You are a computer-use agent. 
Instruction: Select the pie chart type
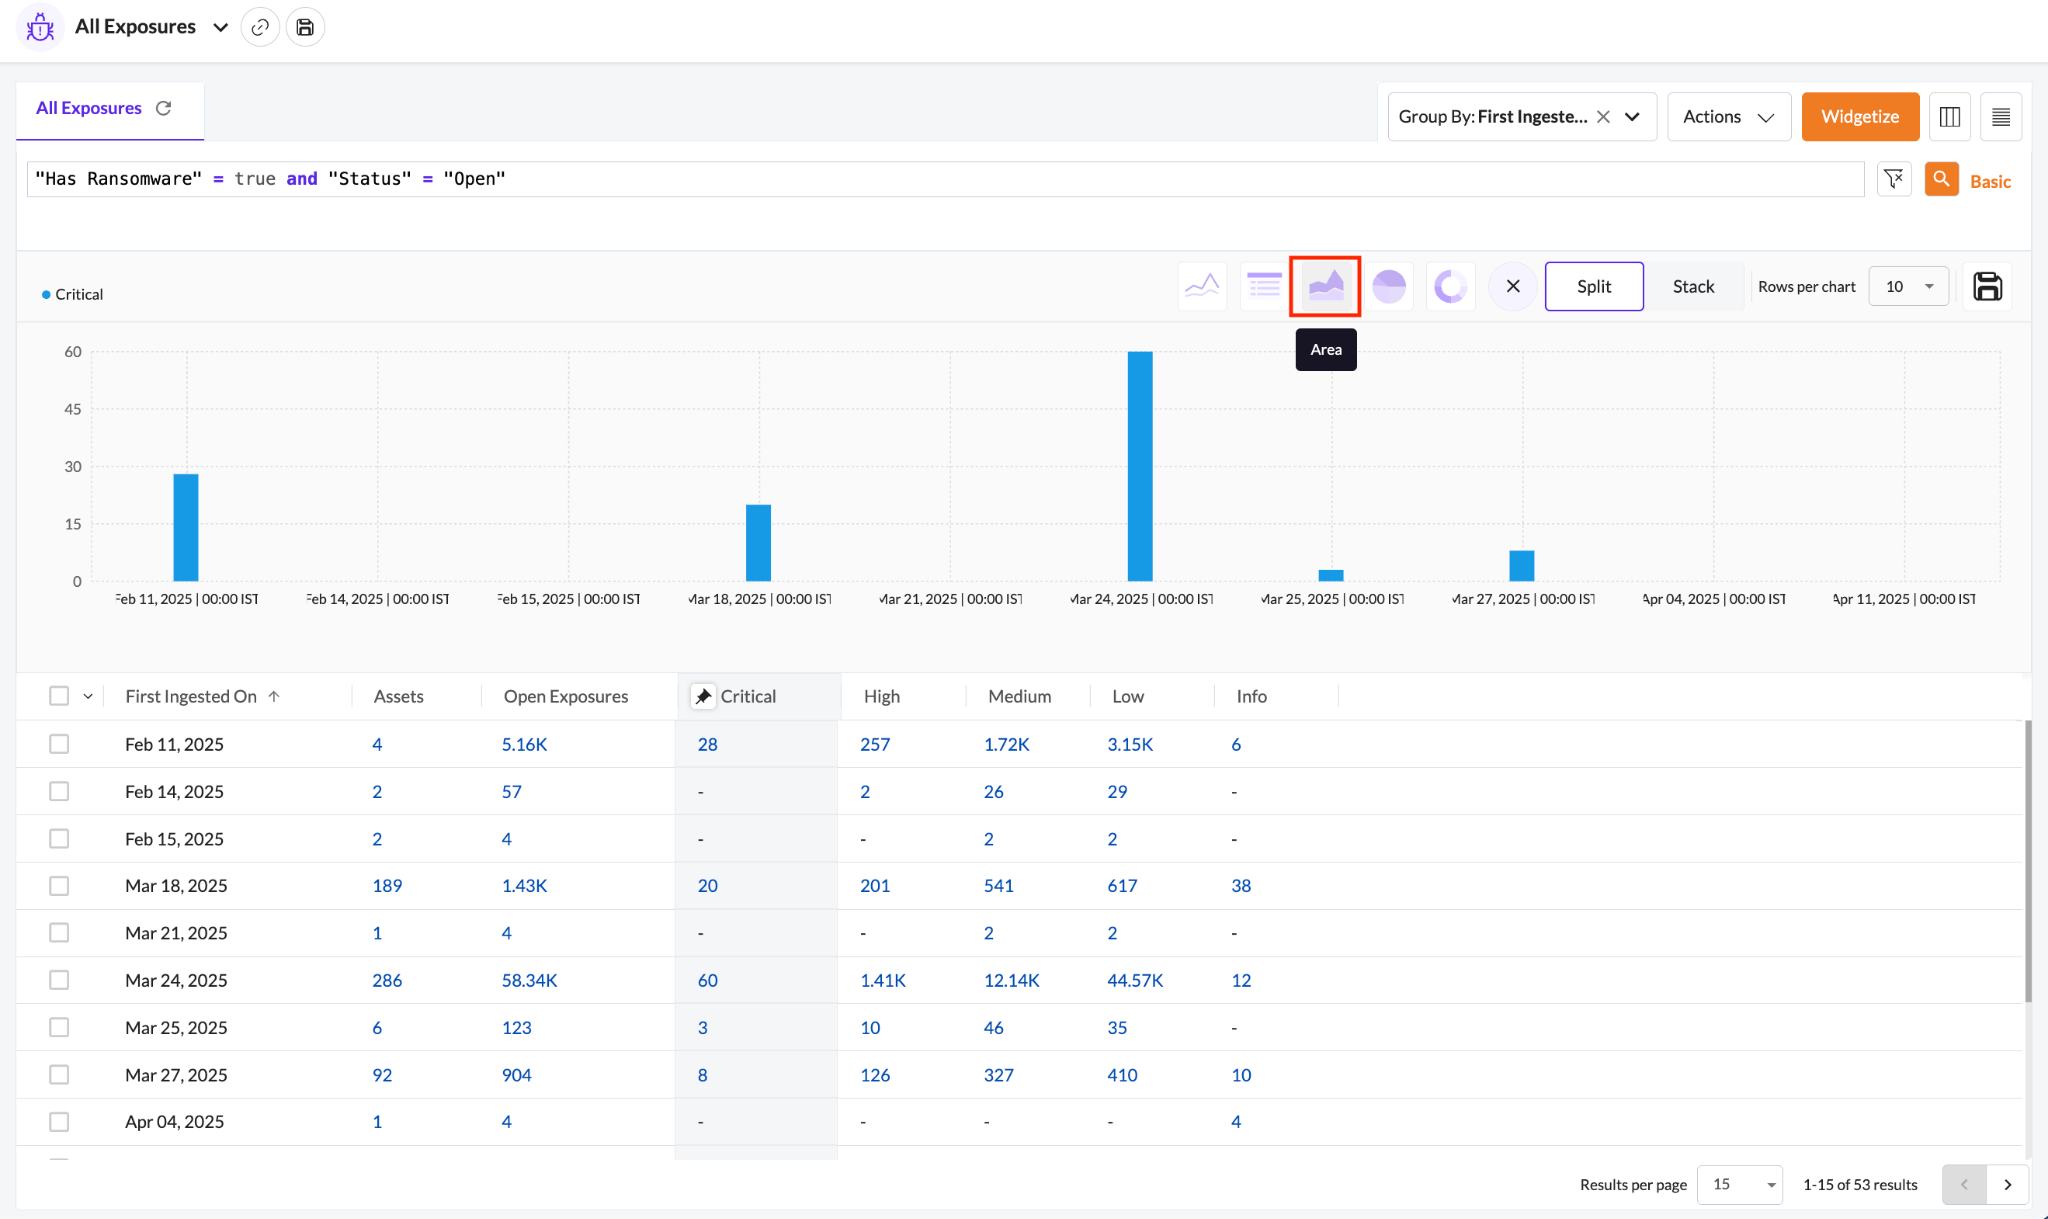click(x=1389, y=287)
